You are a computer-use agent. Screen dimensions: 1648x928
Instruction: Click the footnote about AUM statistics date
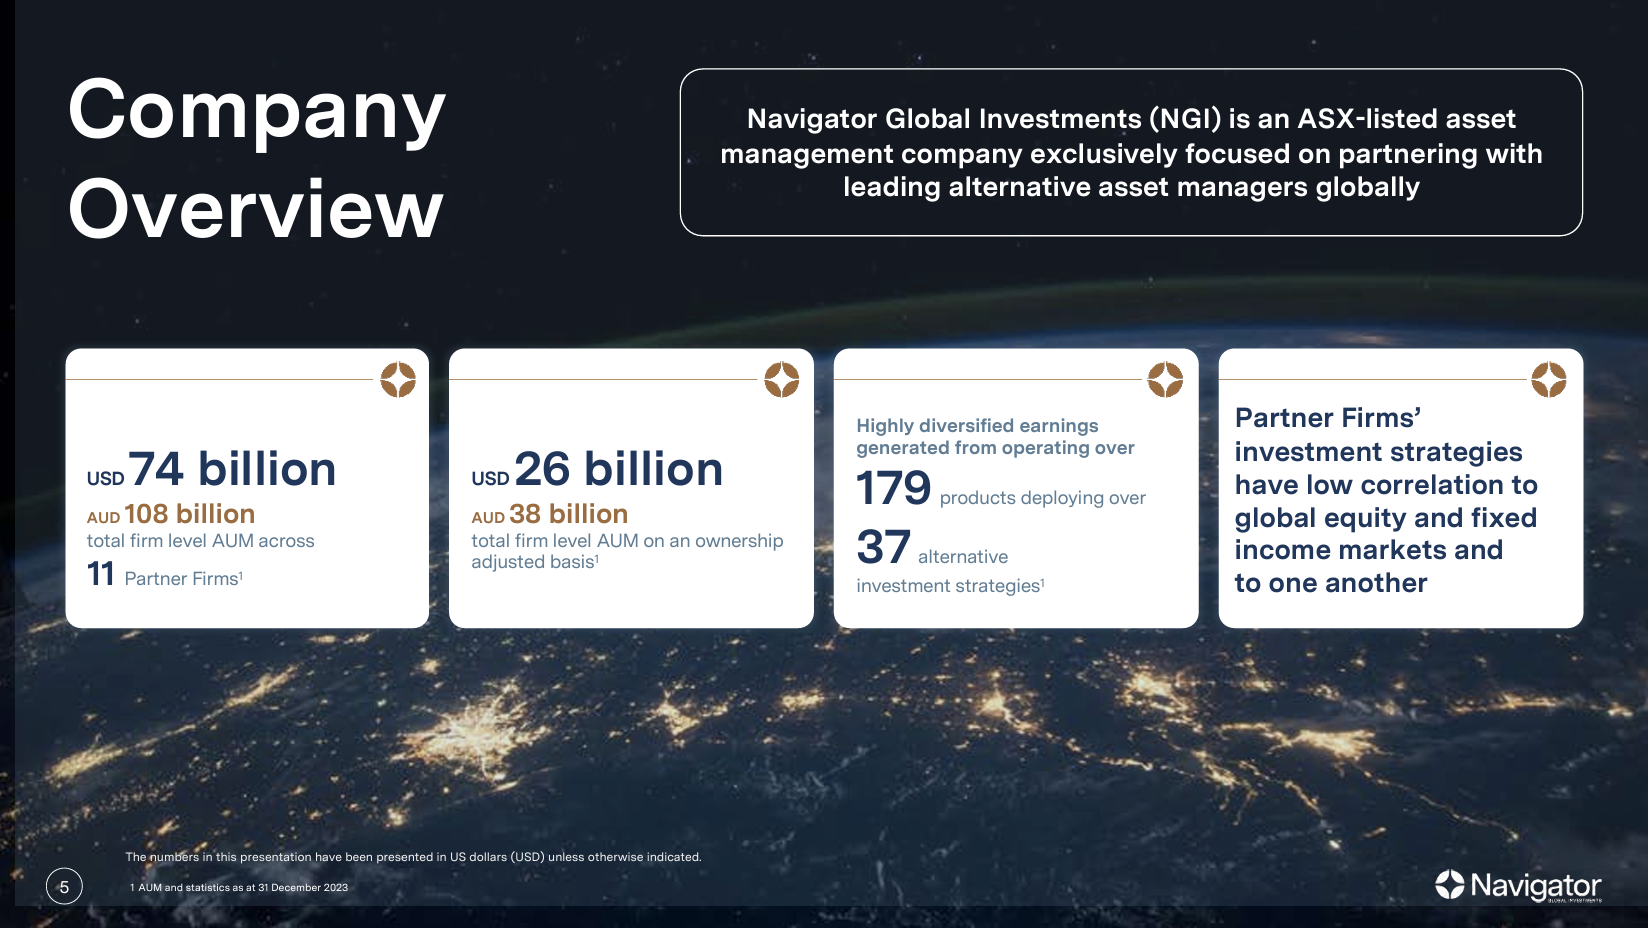pos(239,886)
